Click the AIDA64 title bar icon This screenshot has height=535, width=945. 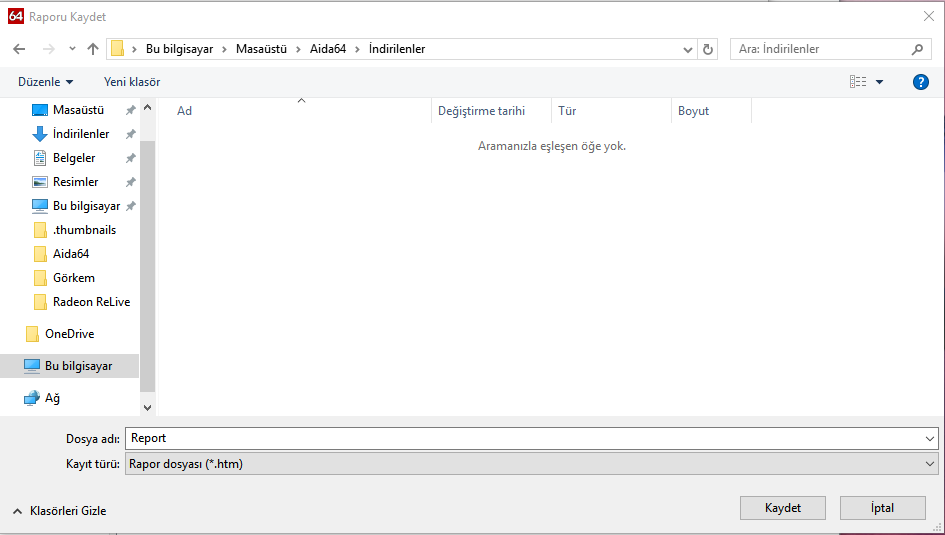tap(16, 17)
